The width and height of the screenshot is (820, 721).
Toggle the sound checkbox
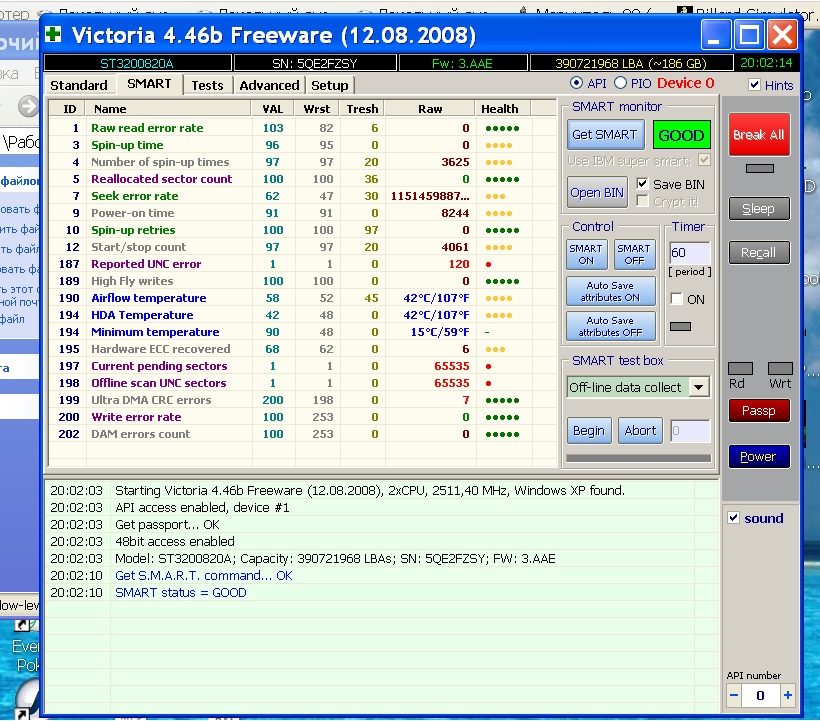pos(734,518)
